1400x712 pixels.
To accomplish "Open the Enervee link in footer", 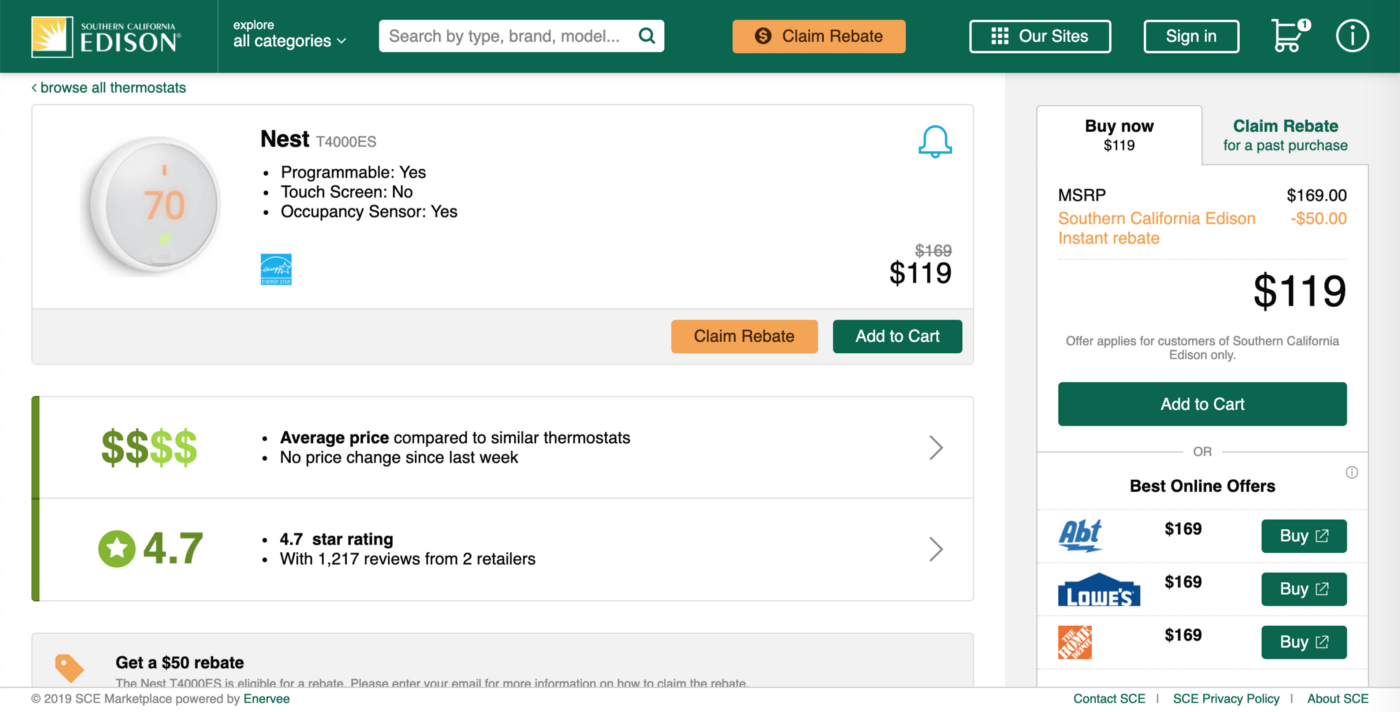I will click(x=266, y=699).
